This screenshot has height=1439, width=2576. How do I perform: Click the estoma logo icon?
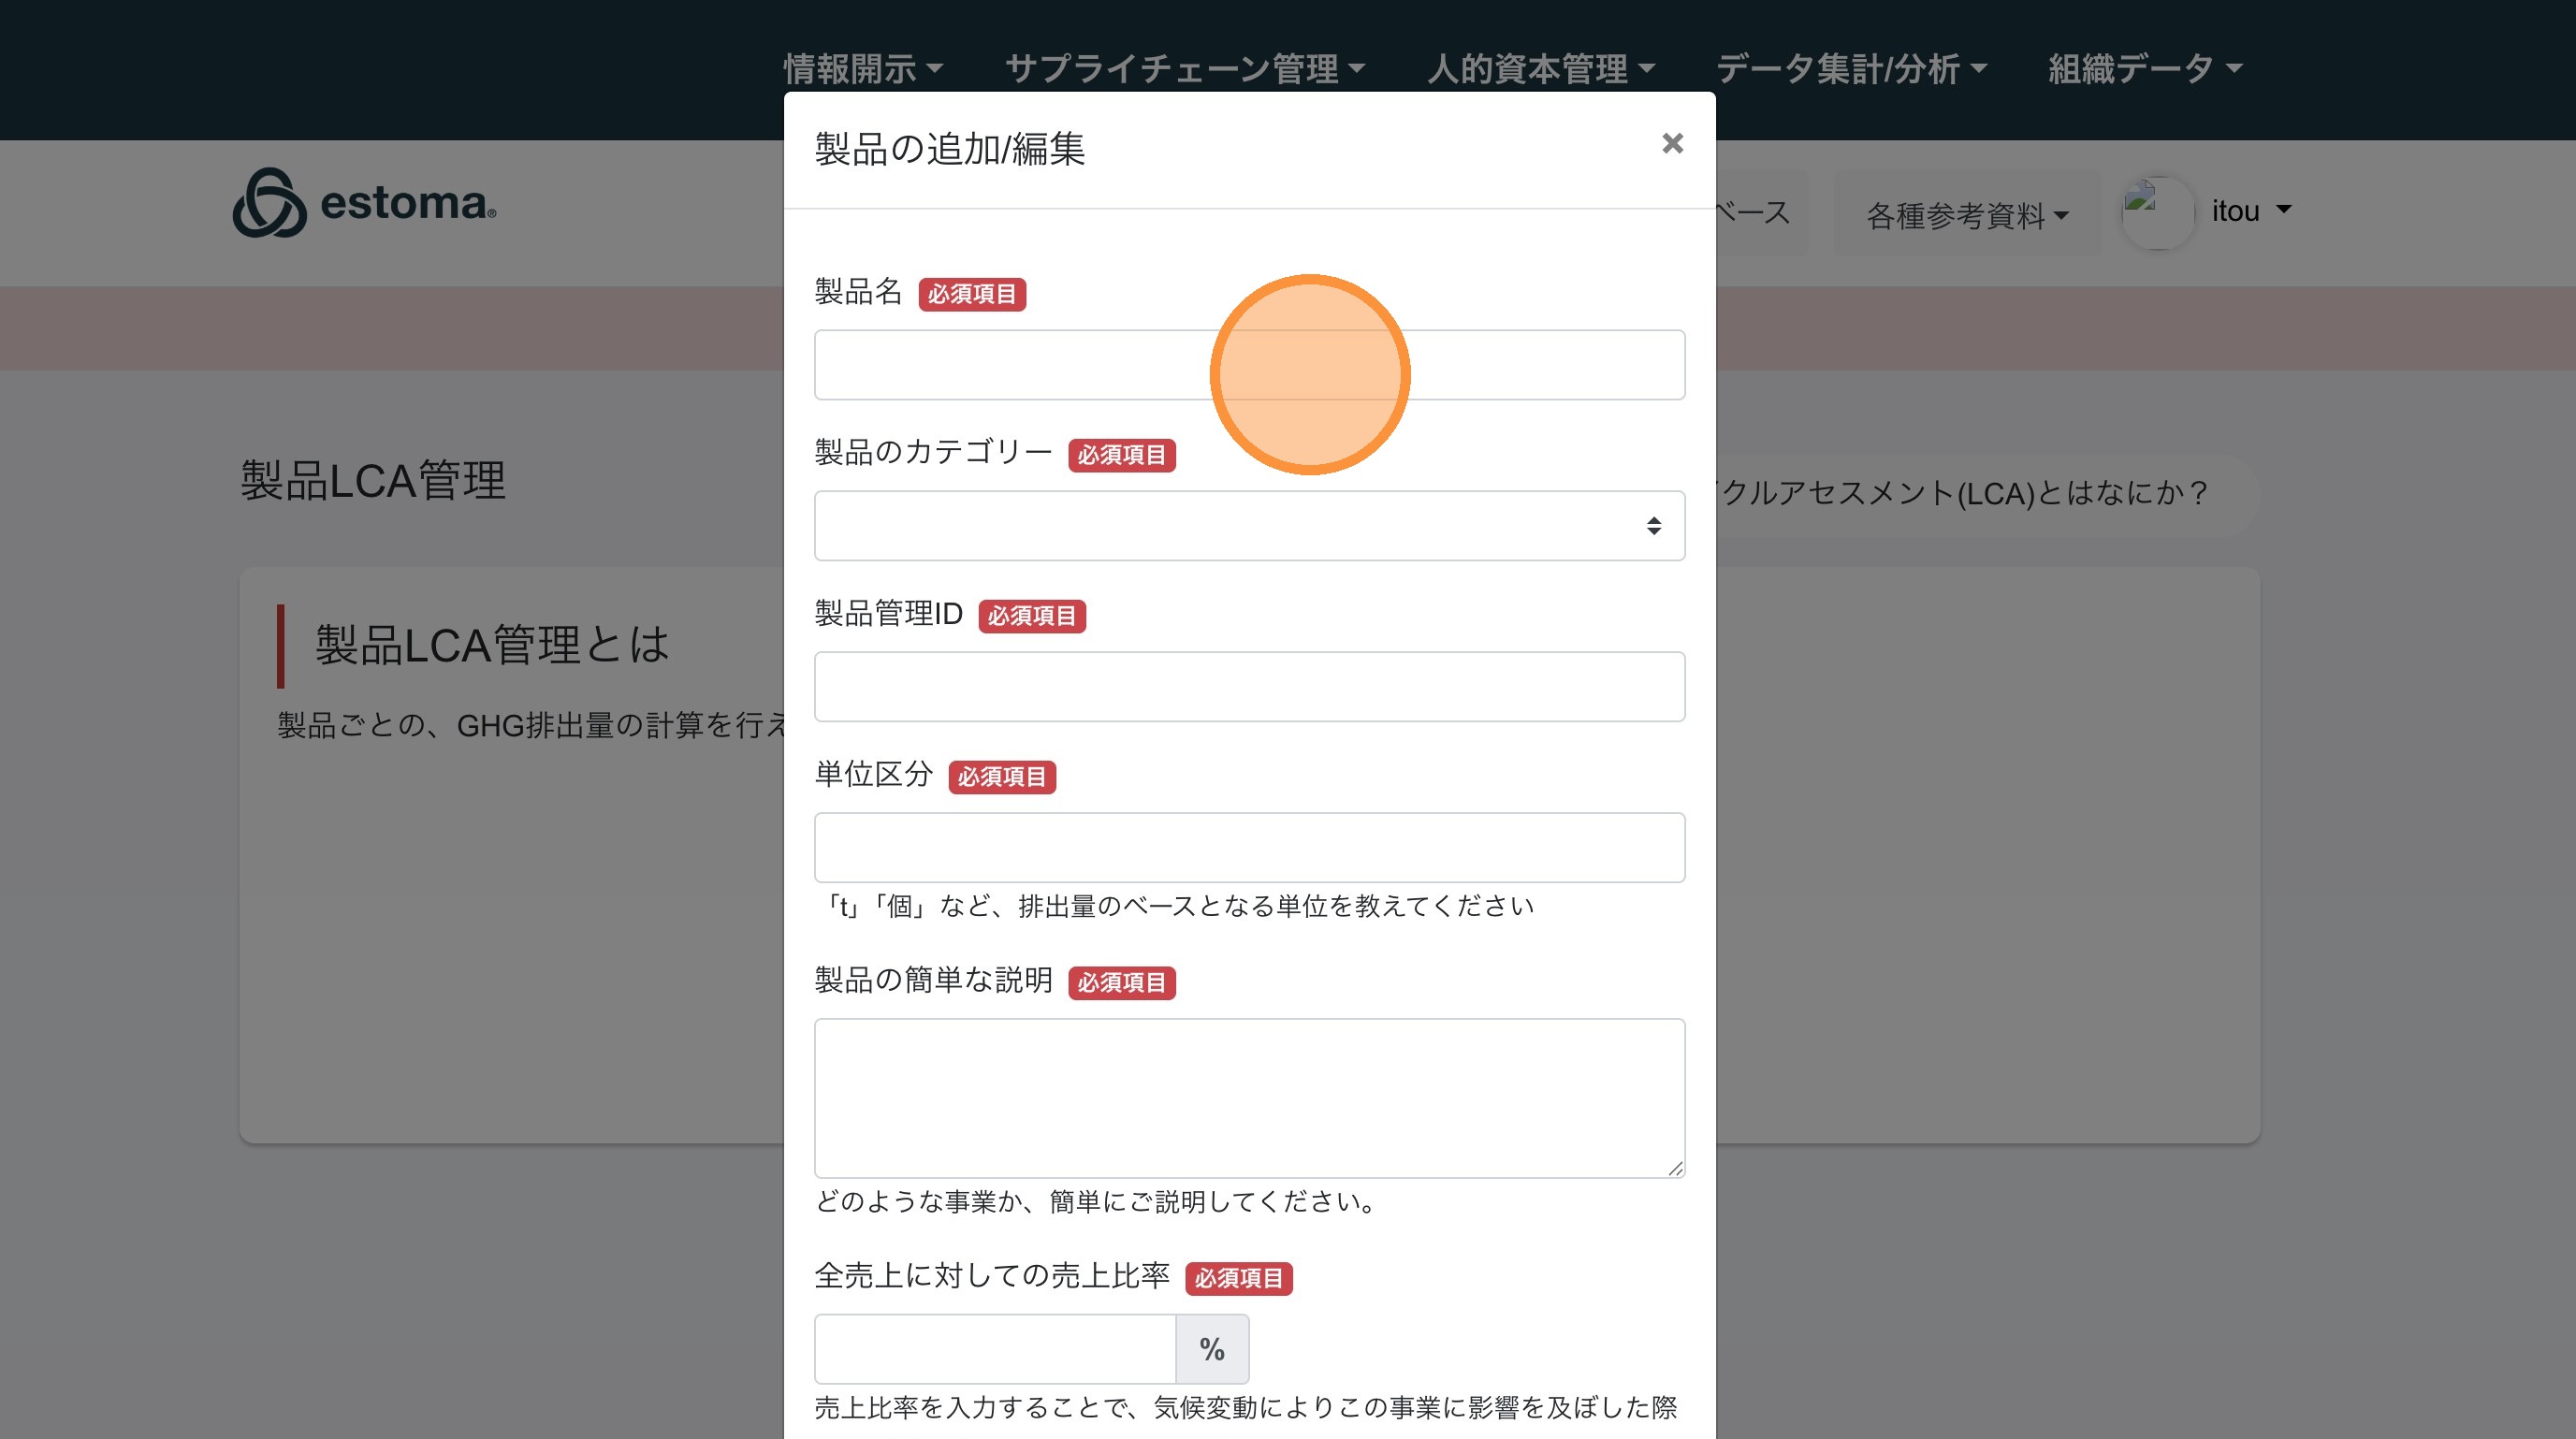pos(269,203)
